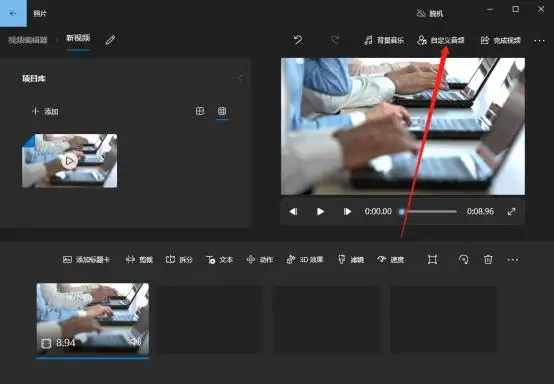Screen dimensions: 554x385
Task: Open the storyboard more options ellipsis
Action: point(513,260)
